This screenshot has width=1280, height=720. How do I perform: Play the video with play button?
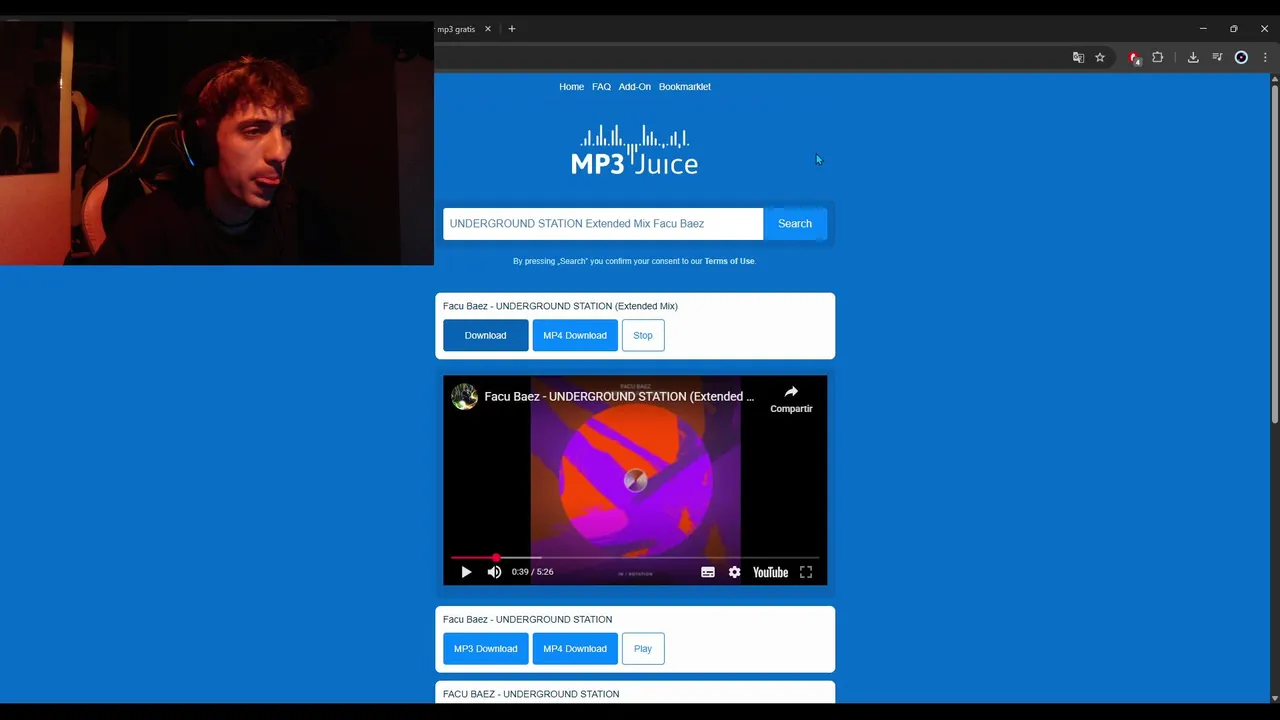[466, 572]
